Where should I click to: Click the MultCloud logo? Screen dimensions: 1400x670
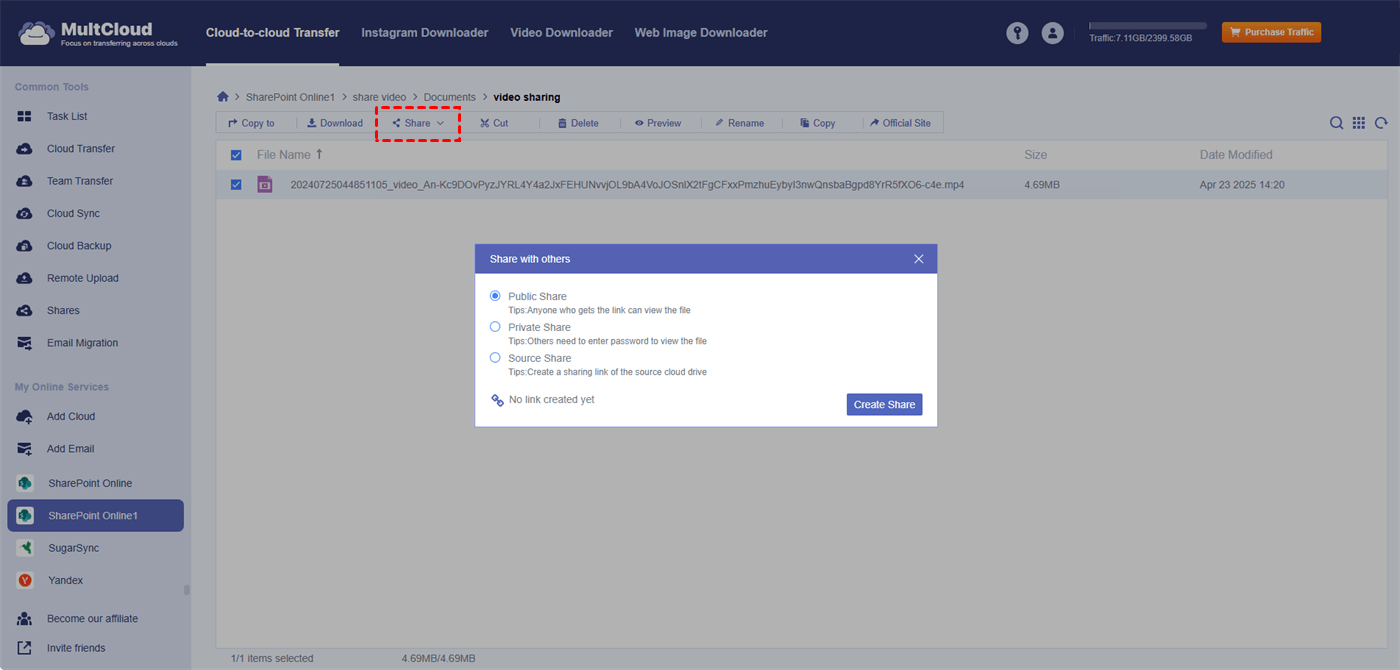pos(98,33)
